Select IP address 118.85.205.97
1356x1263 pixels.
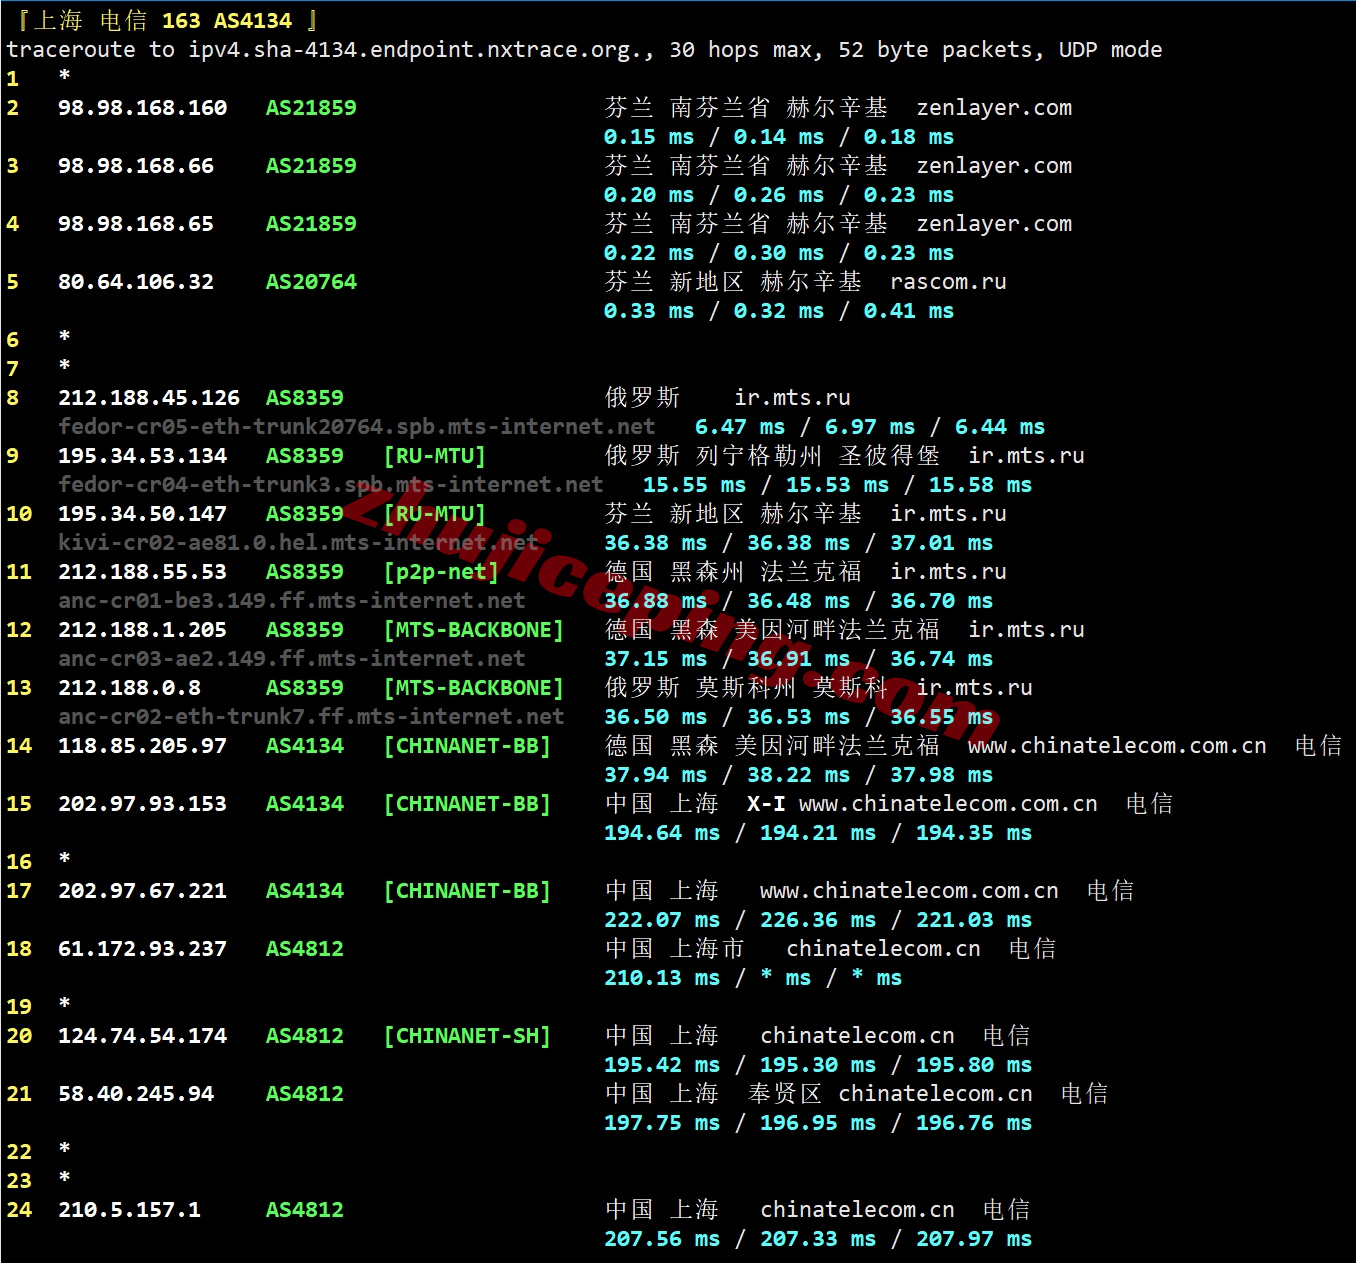pos(143,746)
